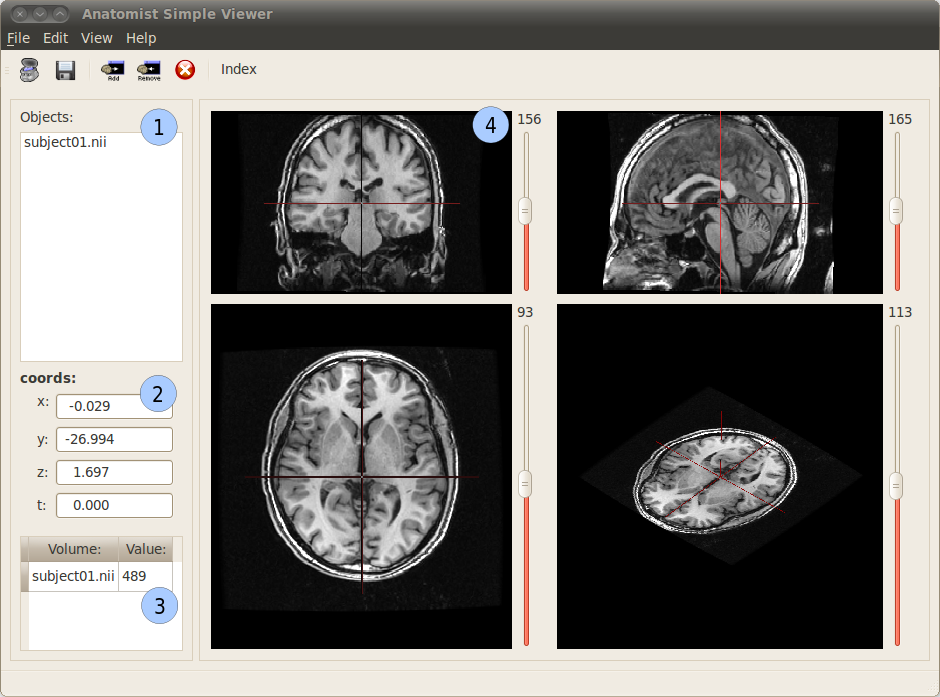Click the Value column header in table

[146, 549]
